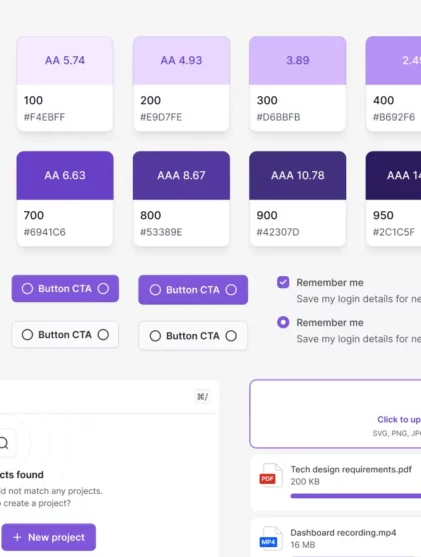Image resolution: width=421 pixels, height=557 pixels.
Task: Click the leading circle icon in the top-left purple Button CTA
Action: (x=27, y=288)
